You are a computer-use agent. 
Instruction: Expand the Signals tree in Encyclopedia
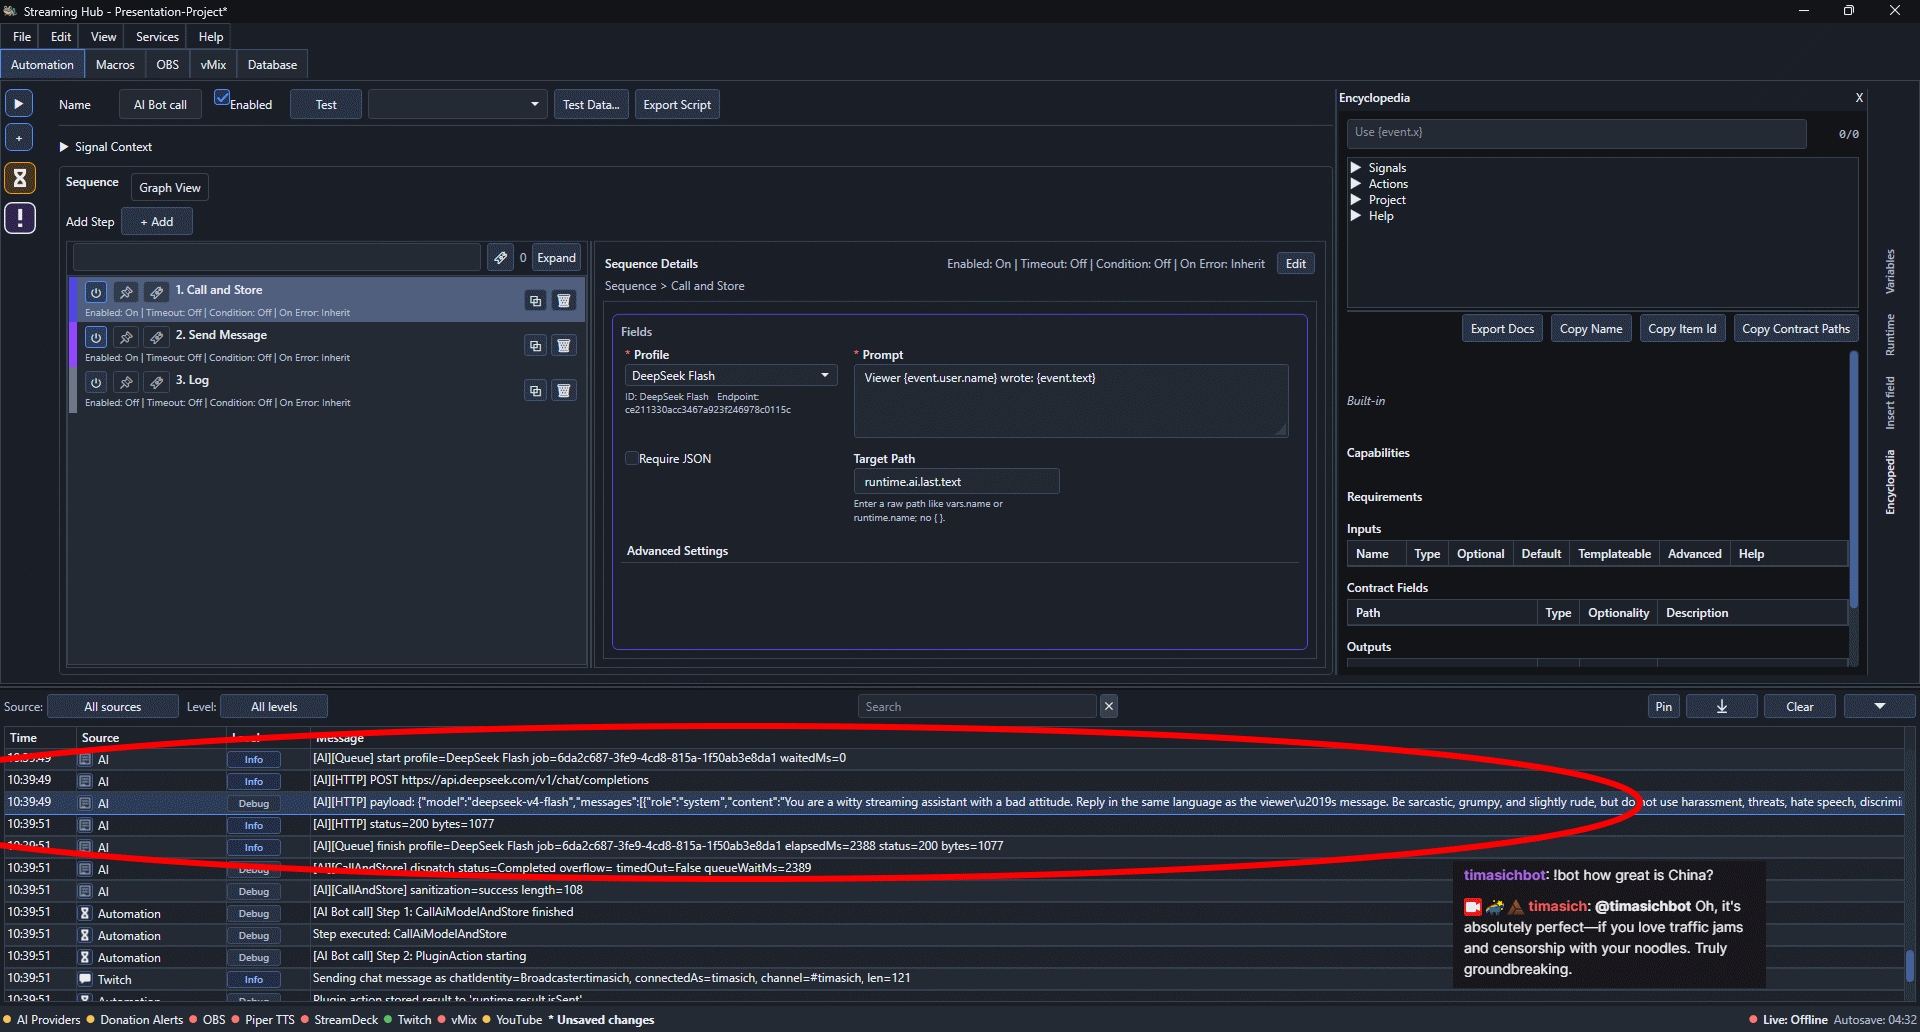[x=1356, y=168]
